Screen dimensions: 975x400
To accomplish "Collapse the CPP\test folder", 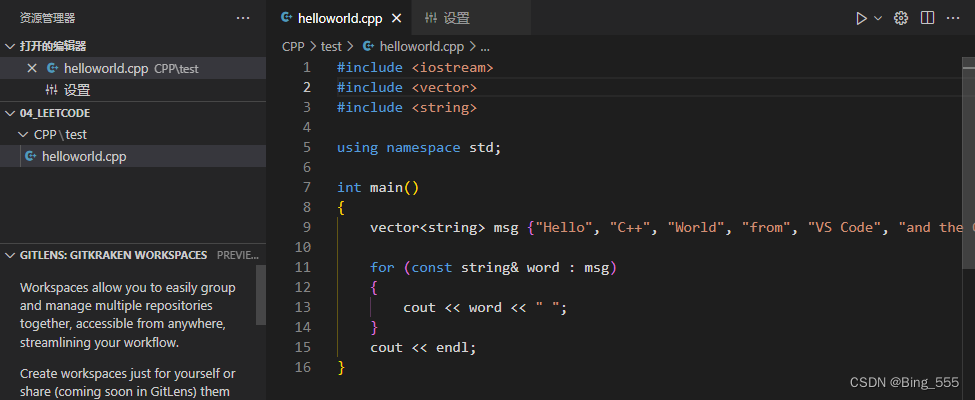I will coord(23,134).
